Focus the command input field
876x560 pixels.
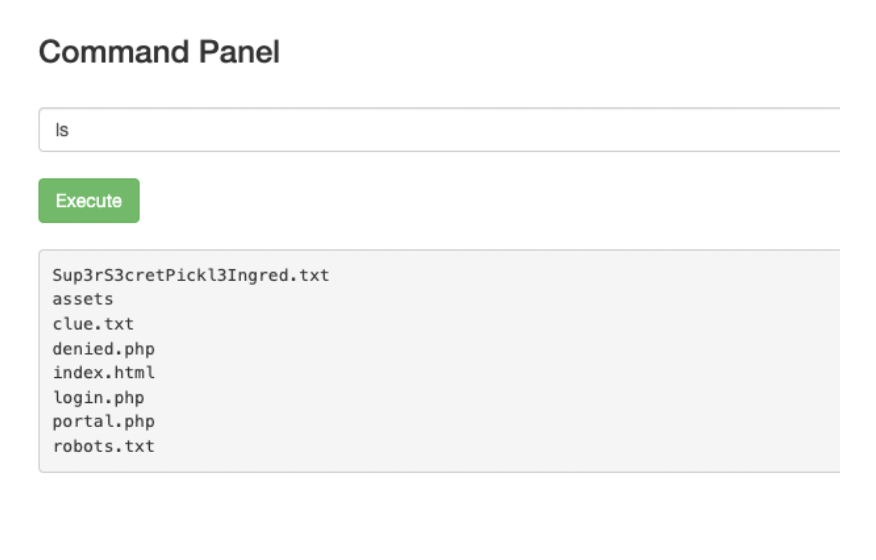coord(400,130)
